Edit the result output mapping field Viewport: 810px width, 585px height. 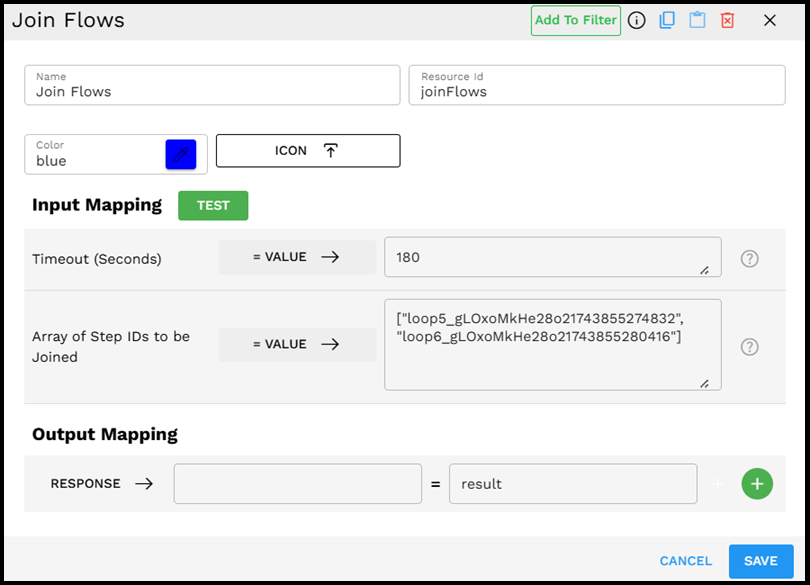573,483
